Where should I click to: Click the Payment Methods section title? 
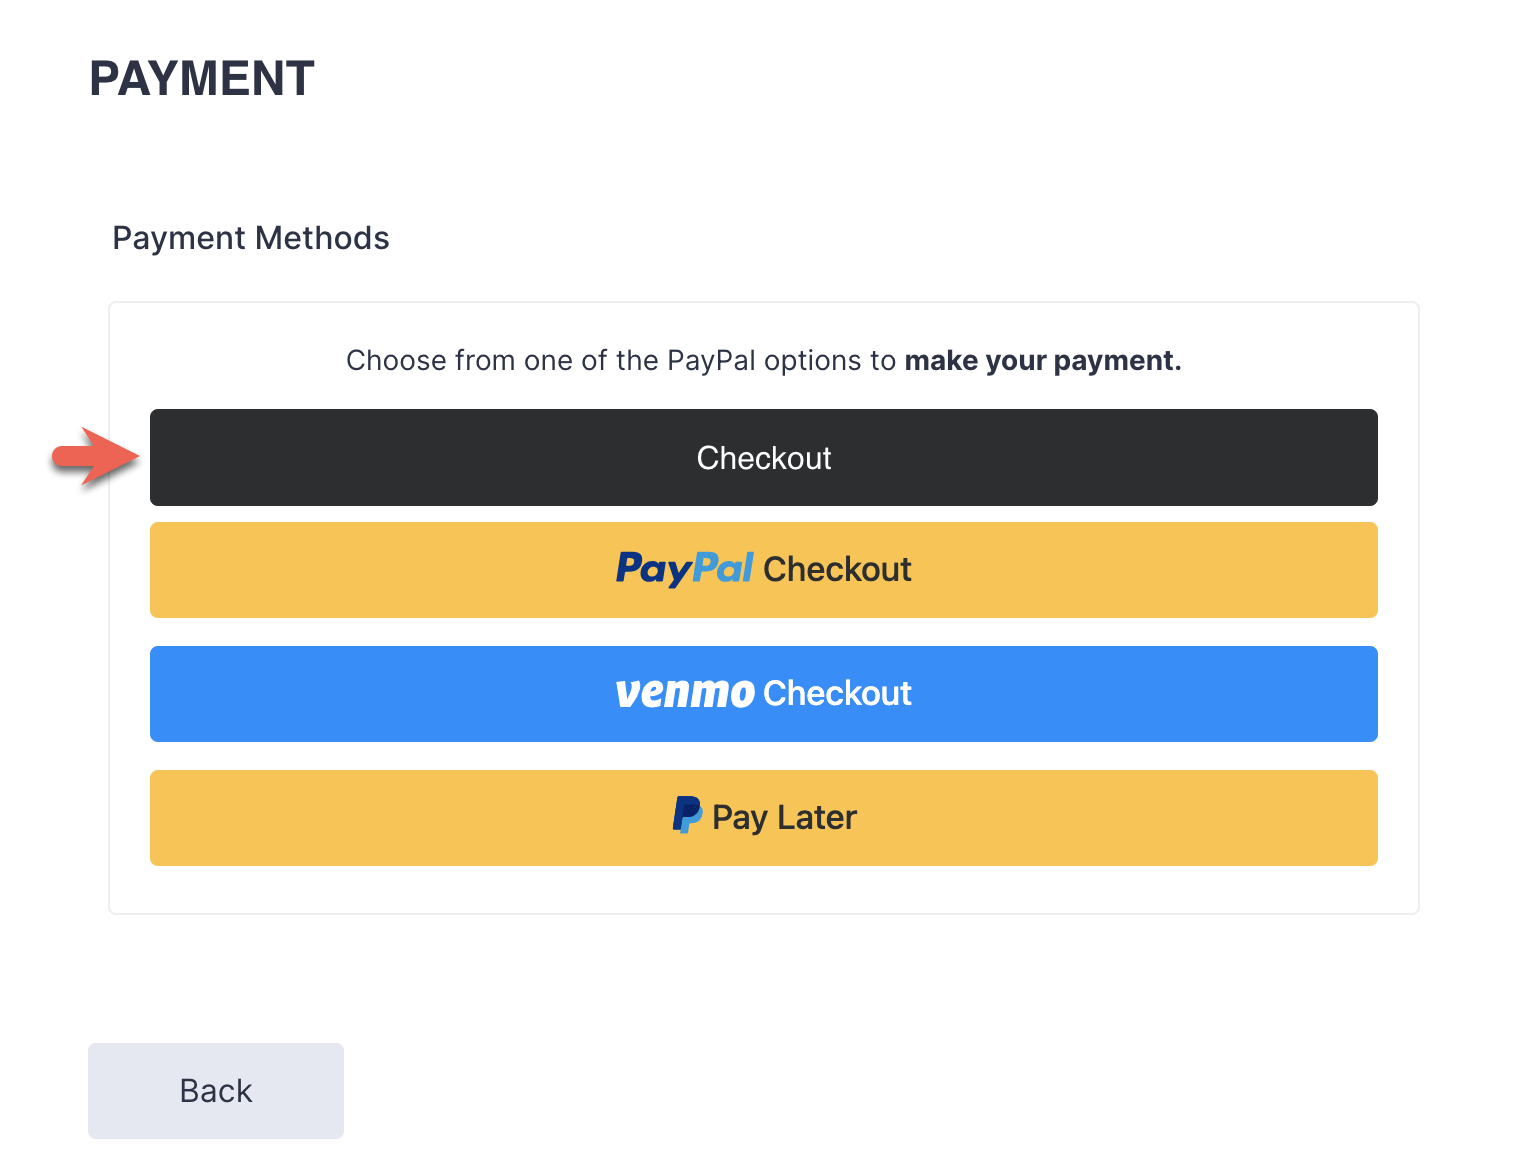[x=251, y=238]
